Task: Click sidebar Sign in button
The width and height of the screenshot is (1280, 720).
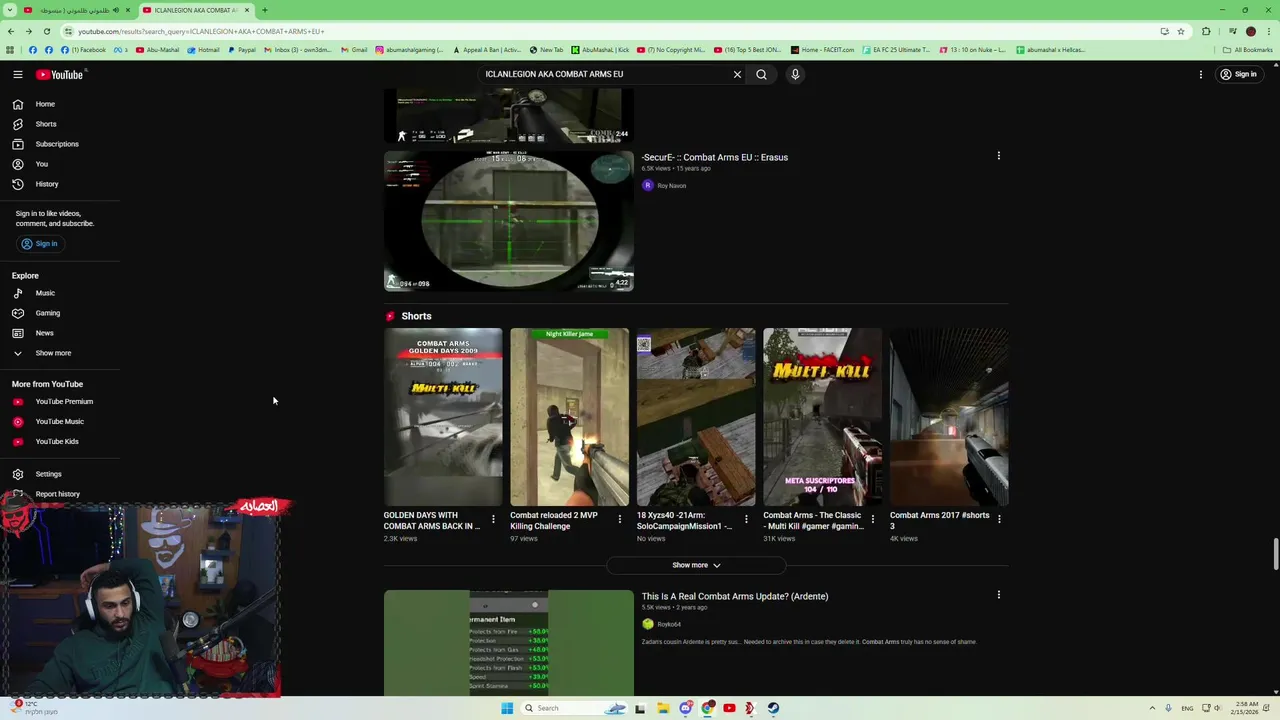Action: click(x=40, y=244)
